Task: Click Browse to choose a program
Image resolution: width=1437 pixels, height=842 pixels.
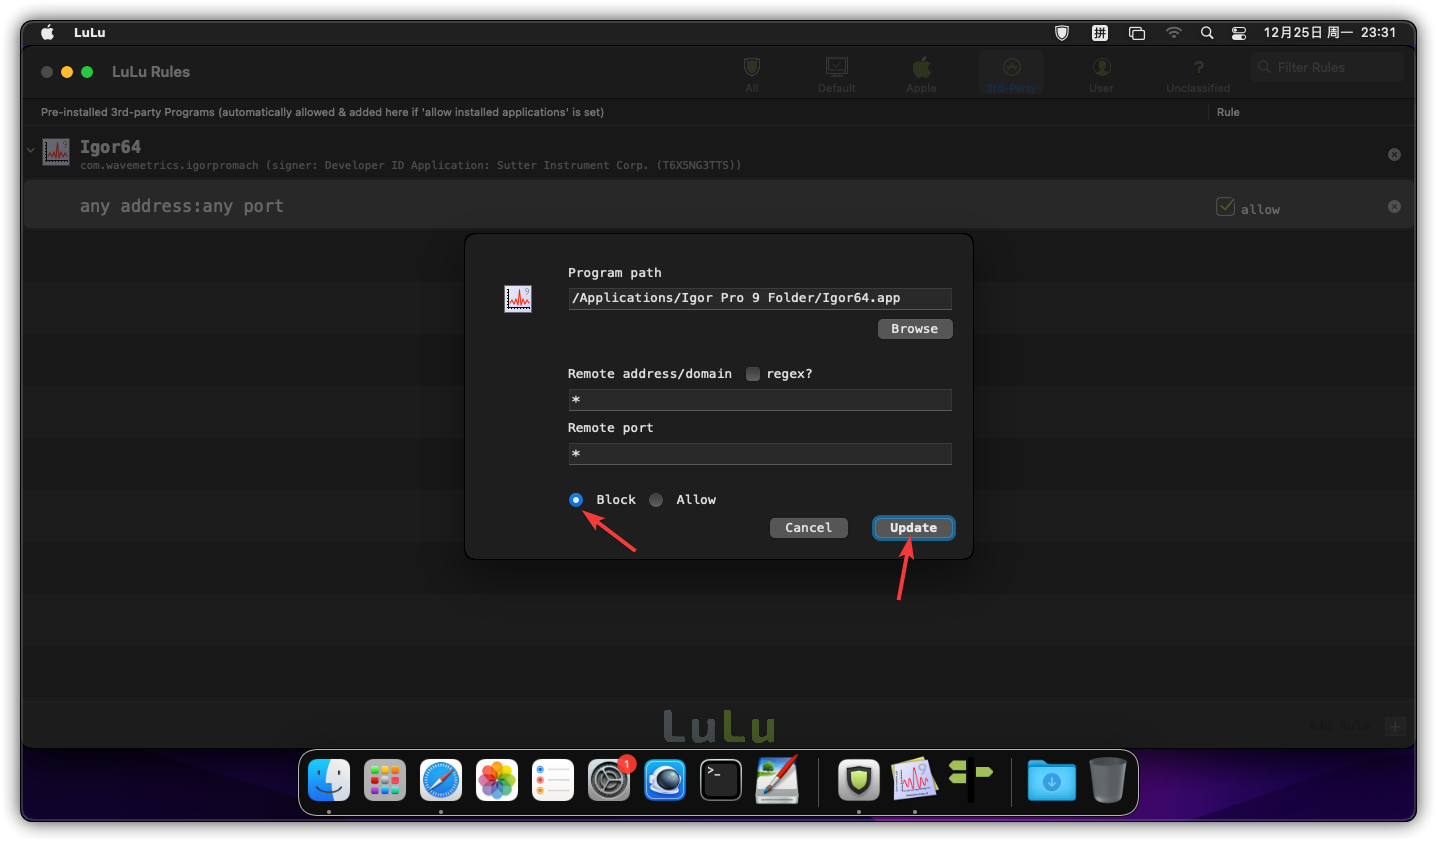Action: [914, 329]
